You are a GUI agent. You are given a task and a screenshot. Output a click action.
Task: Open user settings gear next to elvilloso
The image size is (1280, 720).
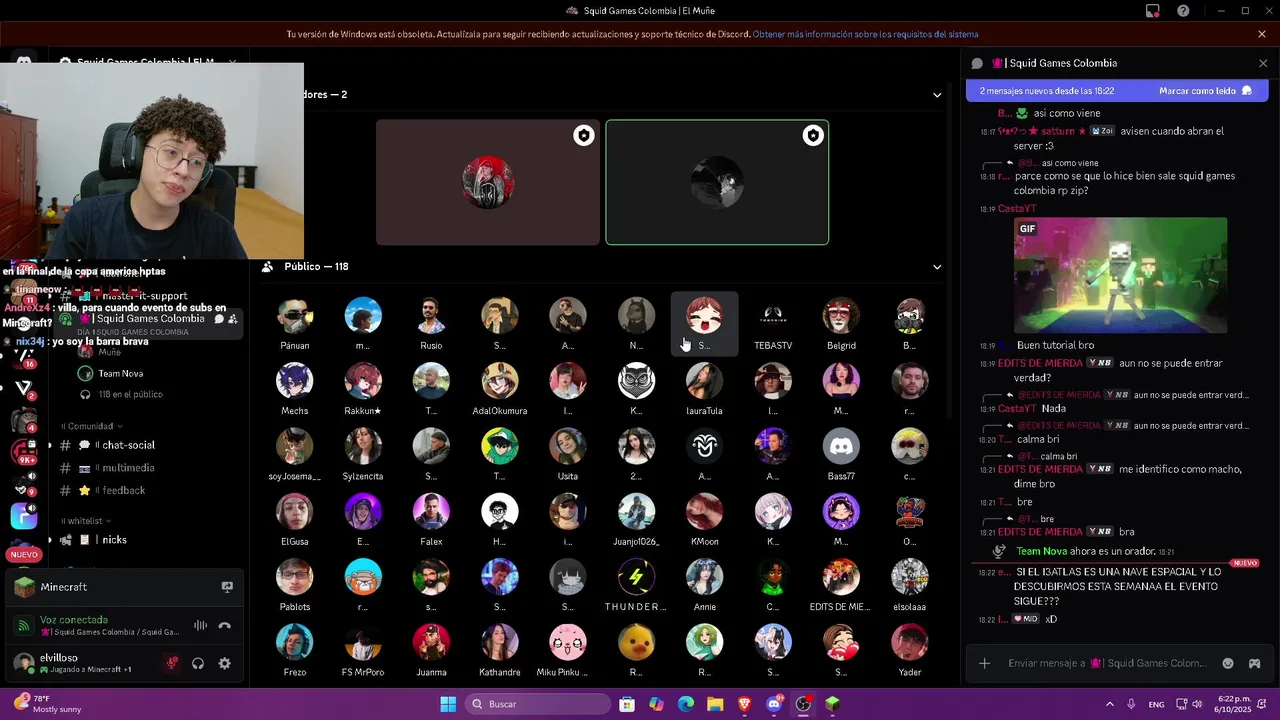tap(224, 663)
